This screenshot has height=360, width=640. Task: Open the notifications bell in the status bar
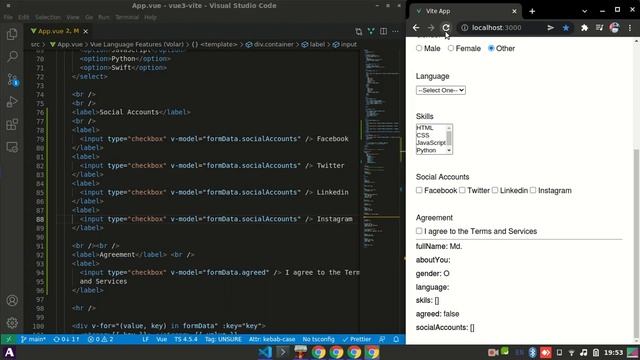pyautogui.click(x=396, y=339)
